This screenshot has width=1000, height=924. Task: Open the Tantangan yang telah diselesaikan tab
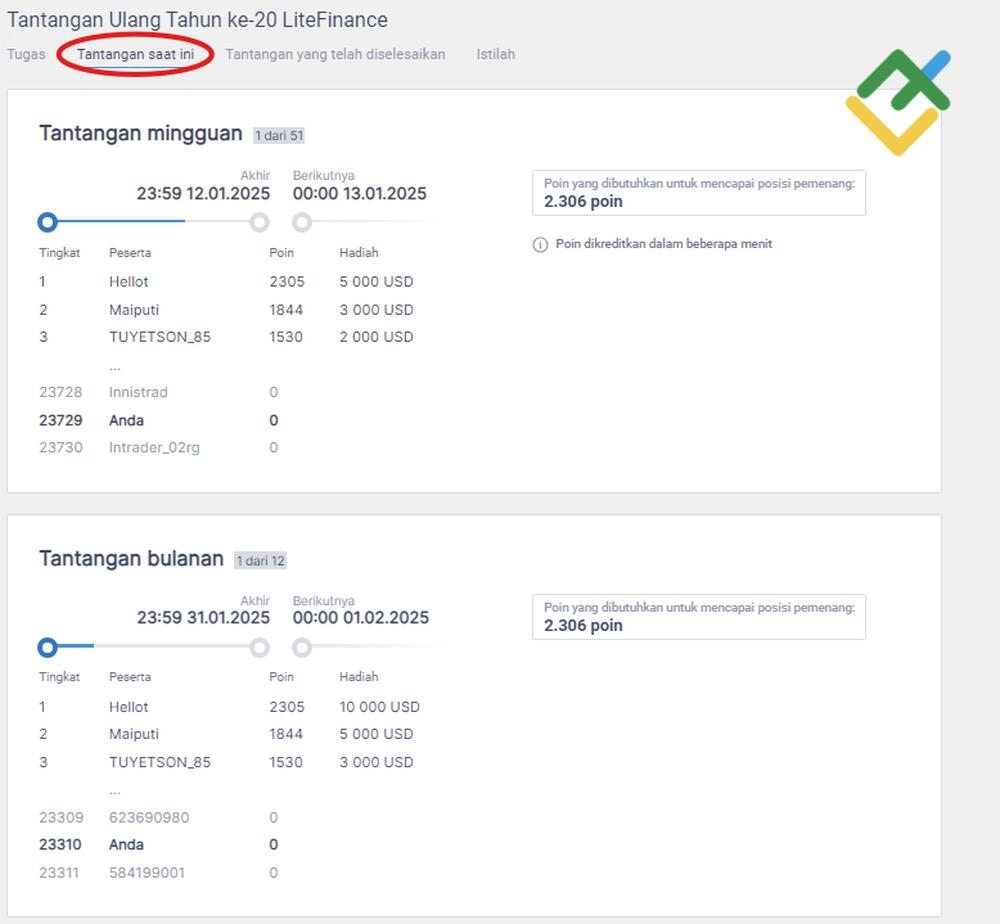[334, 54]
